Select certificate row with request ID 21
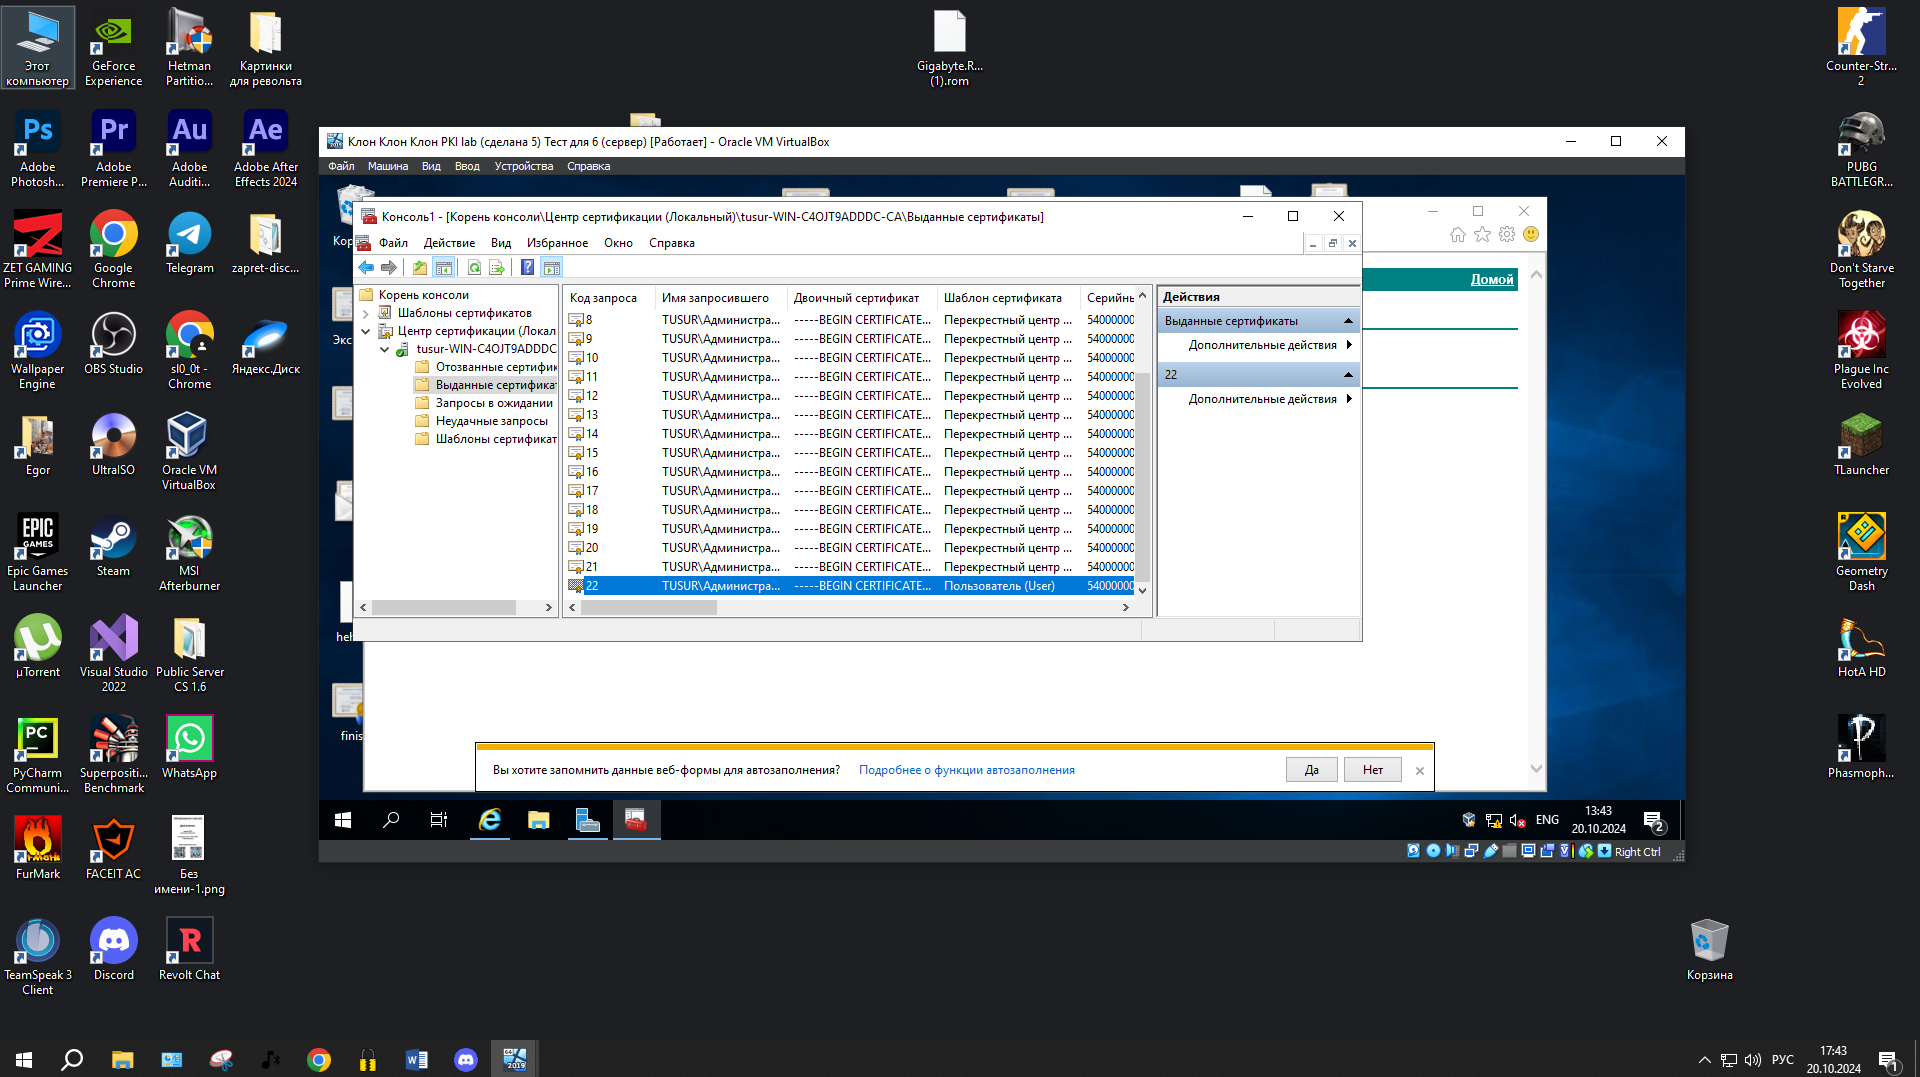This screenshot has width=1920, height=1077. click(850, 567)
